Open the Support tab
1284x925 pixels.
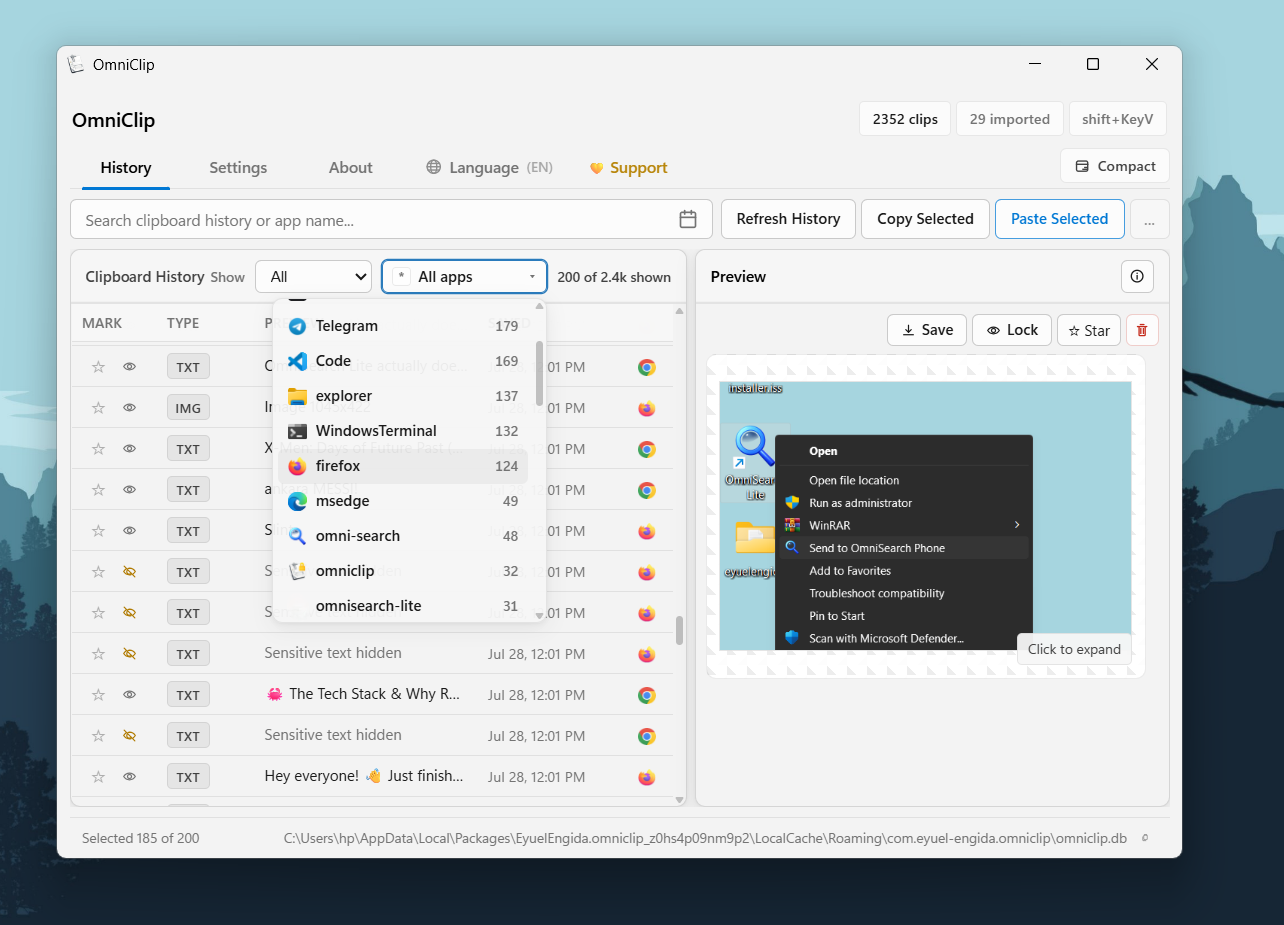pyautogui.click(x=628, y=168)
